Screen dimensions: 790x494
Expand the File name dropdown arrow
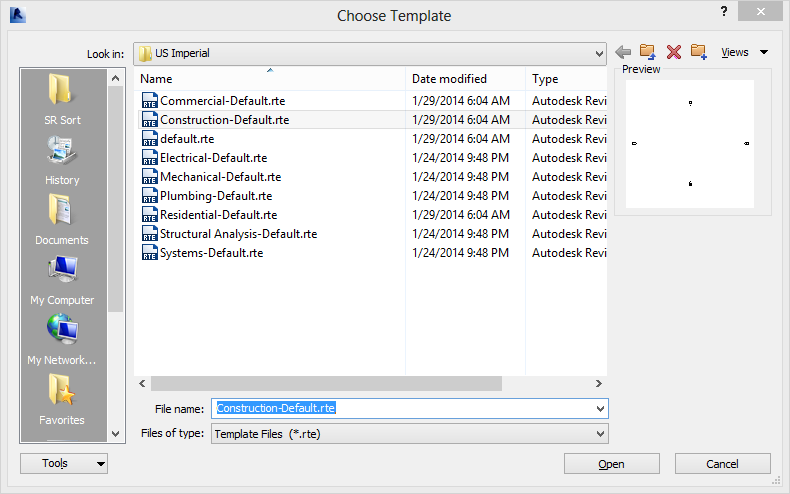(600, 409)
